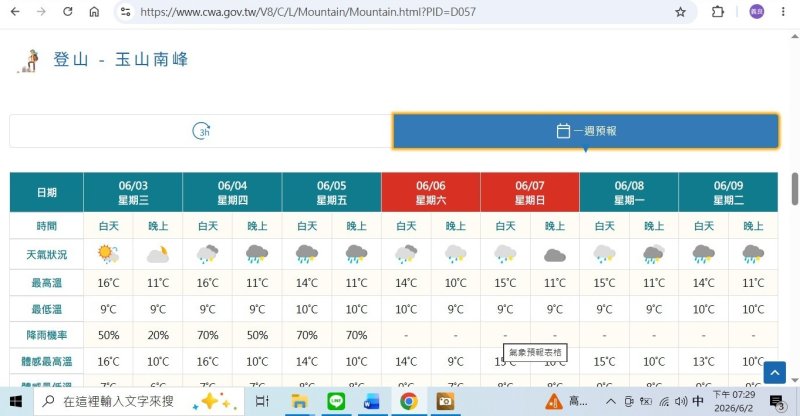800x416 pixels.
Task: Click the address bar URL
Action: click(x=308, y=12)
